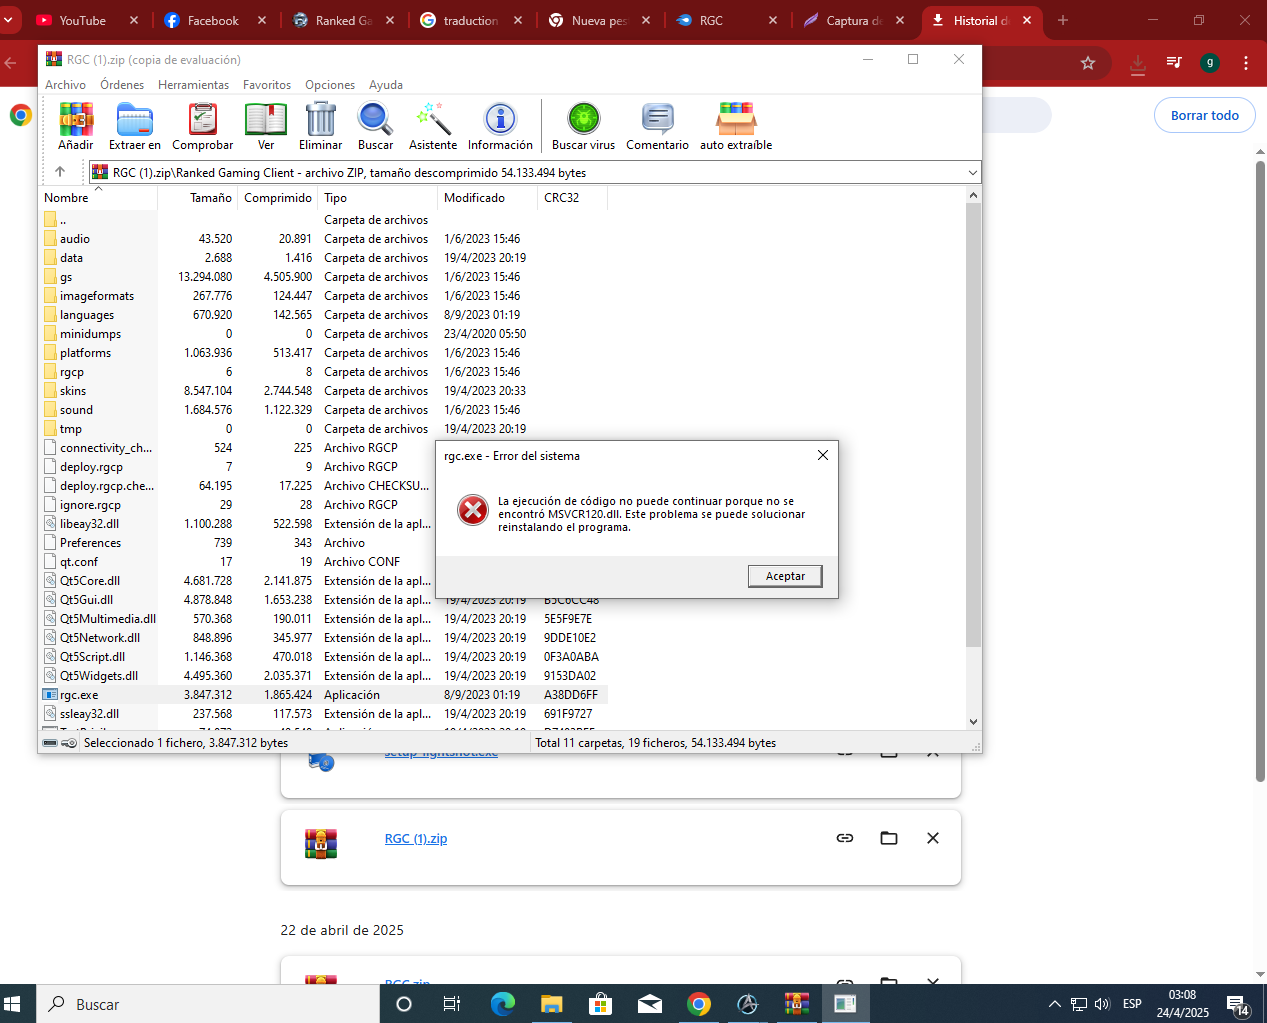Select the skins folder

(x=324, y=391)
